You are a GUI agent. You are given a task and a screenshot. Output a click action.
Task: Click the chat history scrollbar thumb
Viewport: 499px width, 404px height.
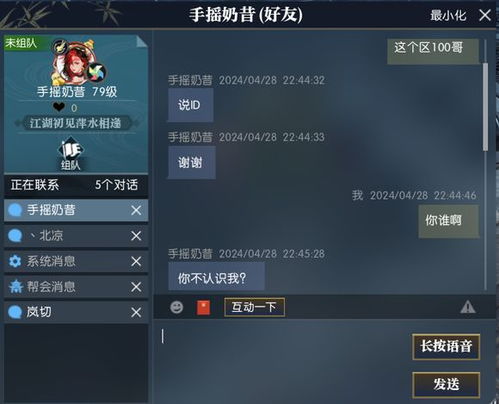pyautogui.click(x=485, y=107)
